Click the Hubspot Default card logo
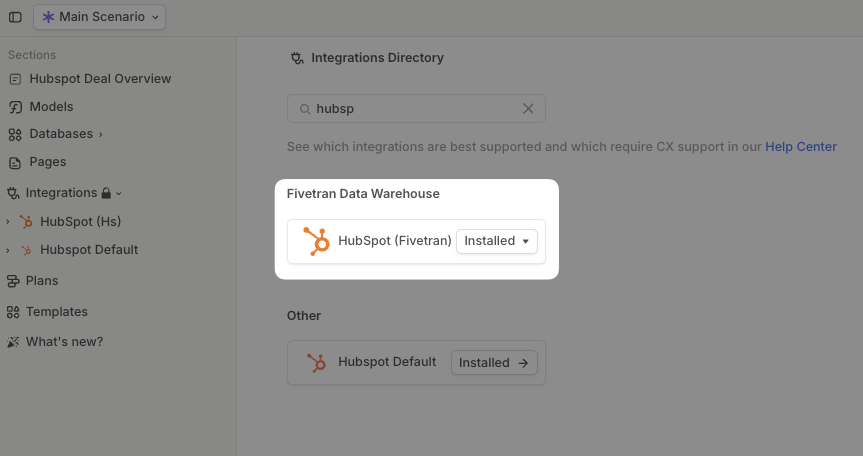Image resolution: width=863 pixels, height=456 pixels. pyautogui.click(x=316, y=362)
